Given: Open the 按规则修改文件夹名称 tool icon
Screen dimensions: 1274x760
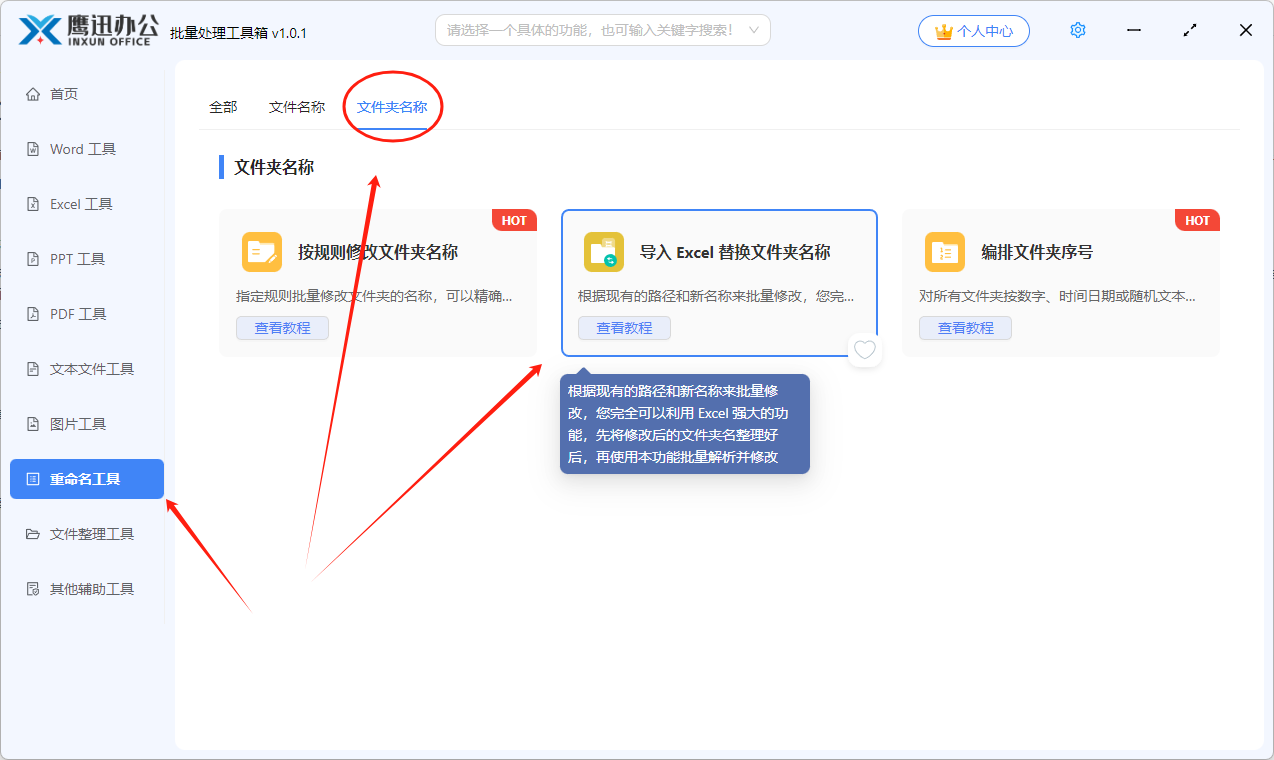Looking at the screenshot, I should tap(262, 251).
